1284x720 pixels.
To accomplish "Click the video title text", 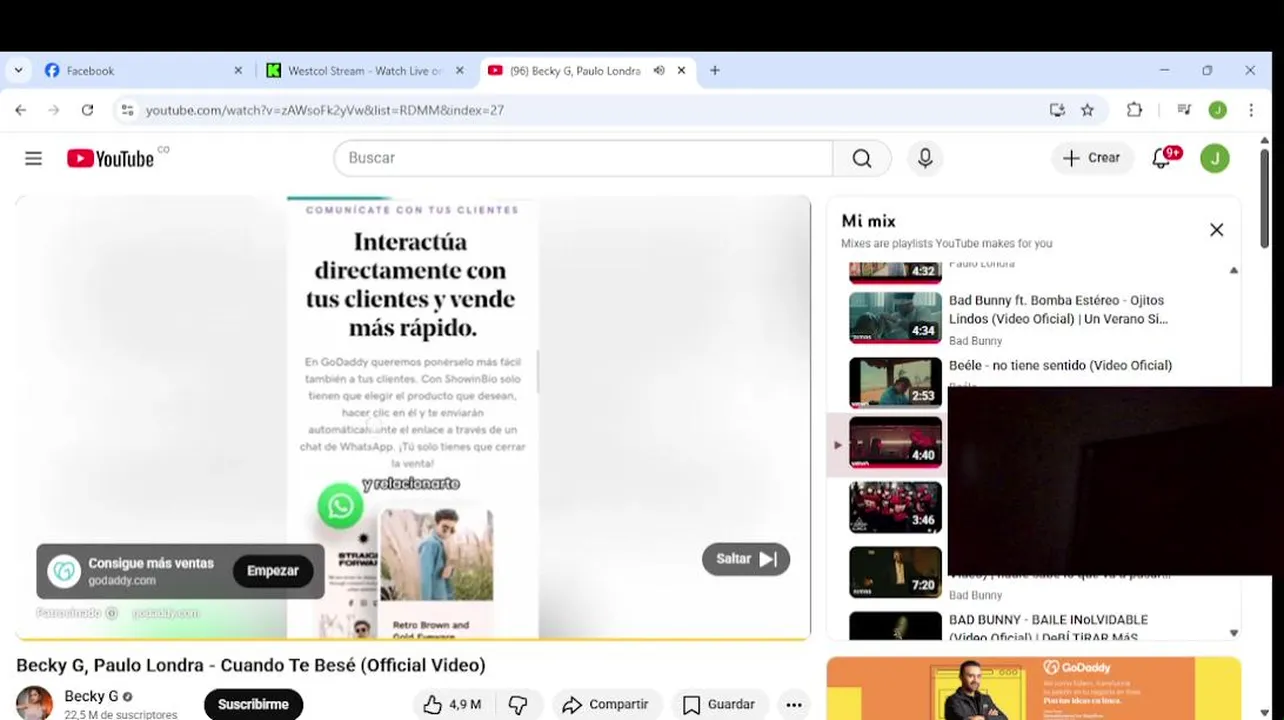I will pyautogui.click(x=251, y=665).
